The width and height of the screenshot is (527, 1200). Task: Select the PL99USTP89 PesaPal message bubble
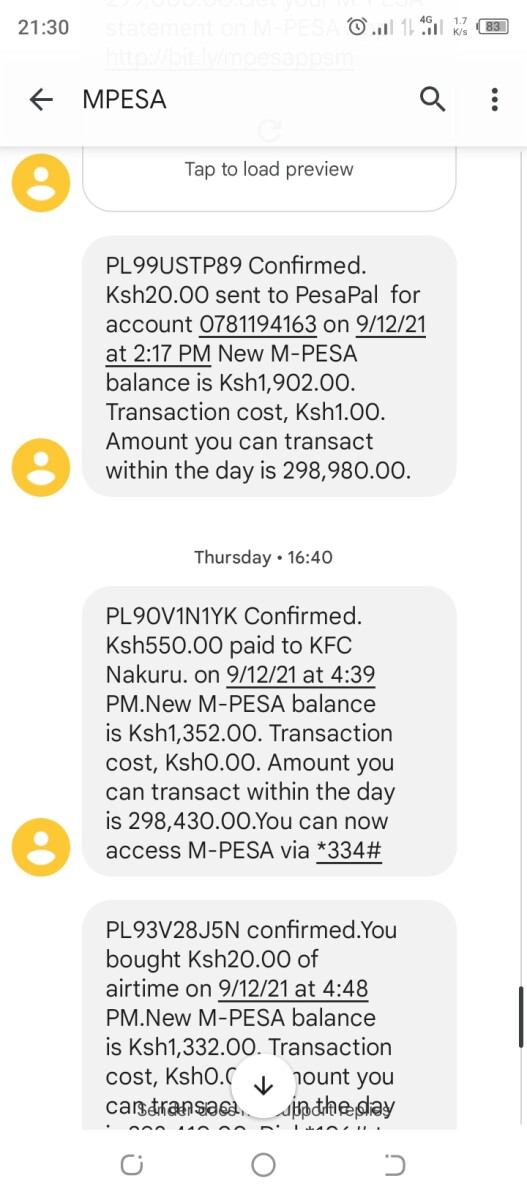(269, 367)
